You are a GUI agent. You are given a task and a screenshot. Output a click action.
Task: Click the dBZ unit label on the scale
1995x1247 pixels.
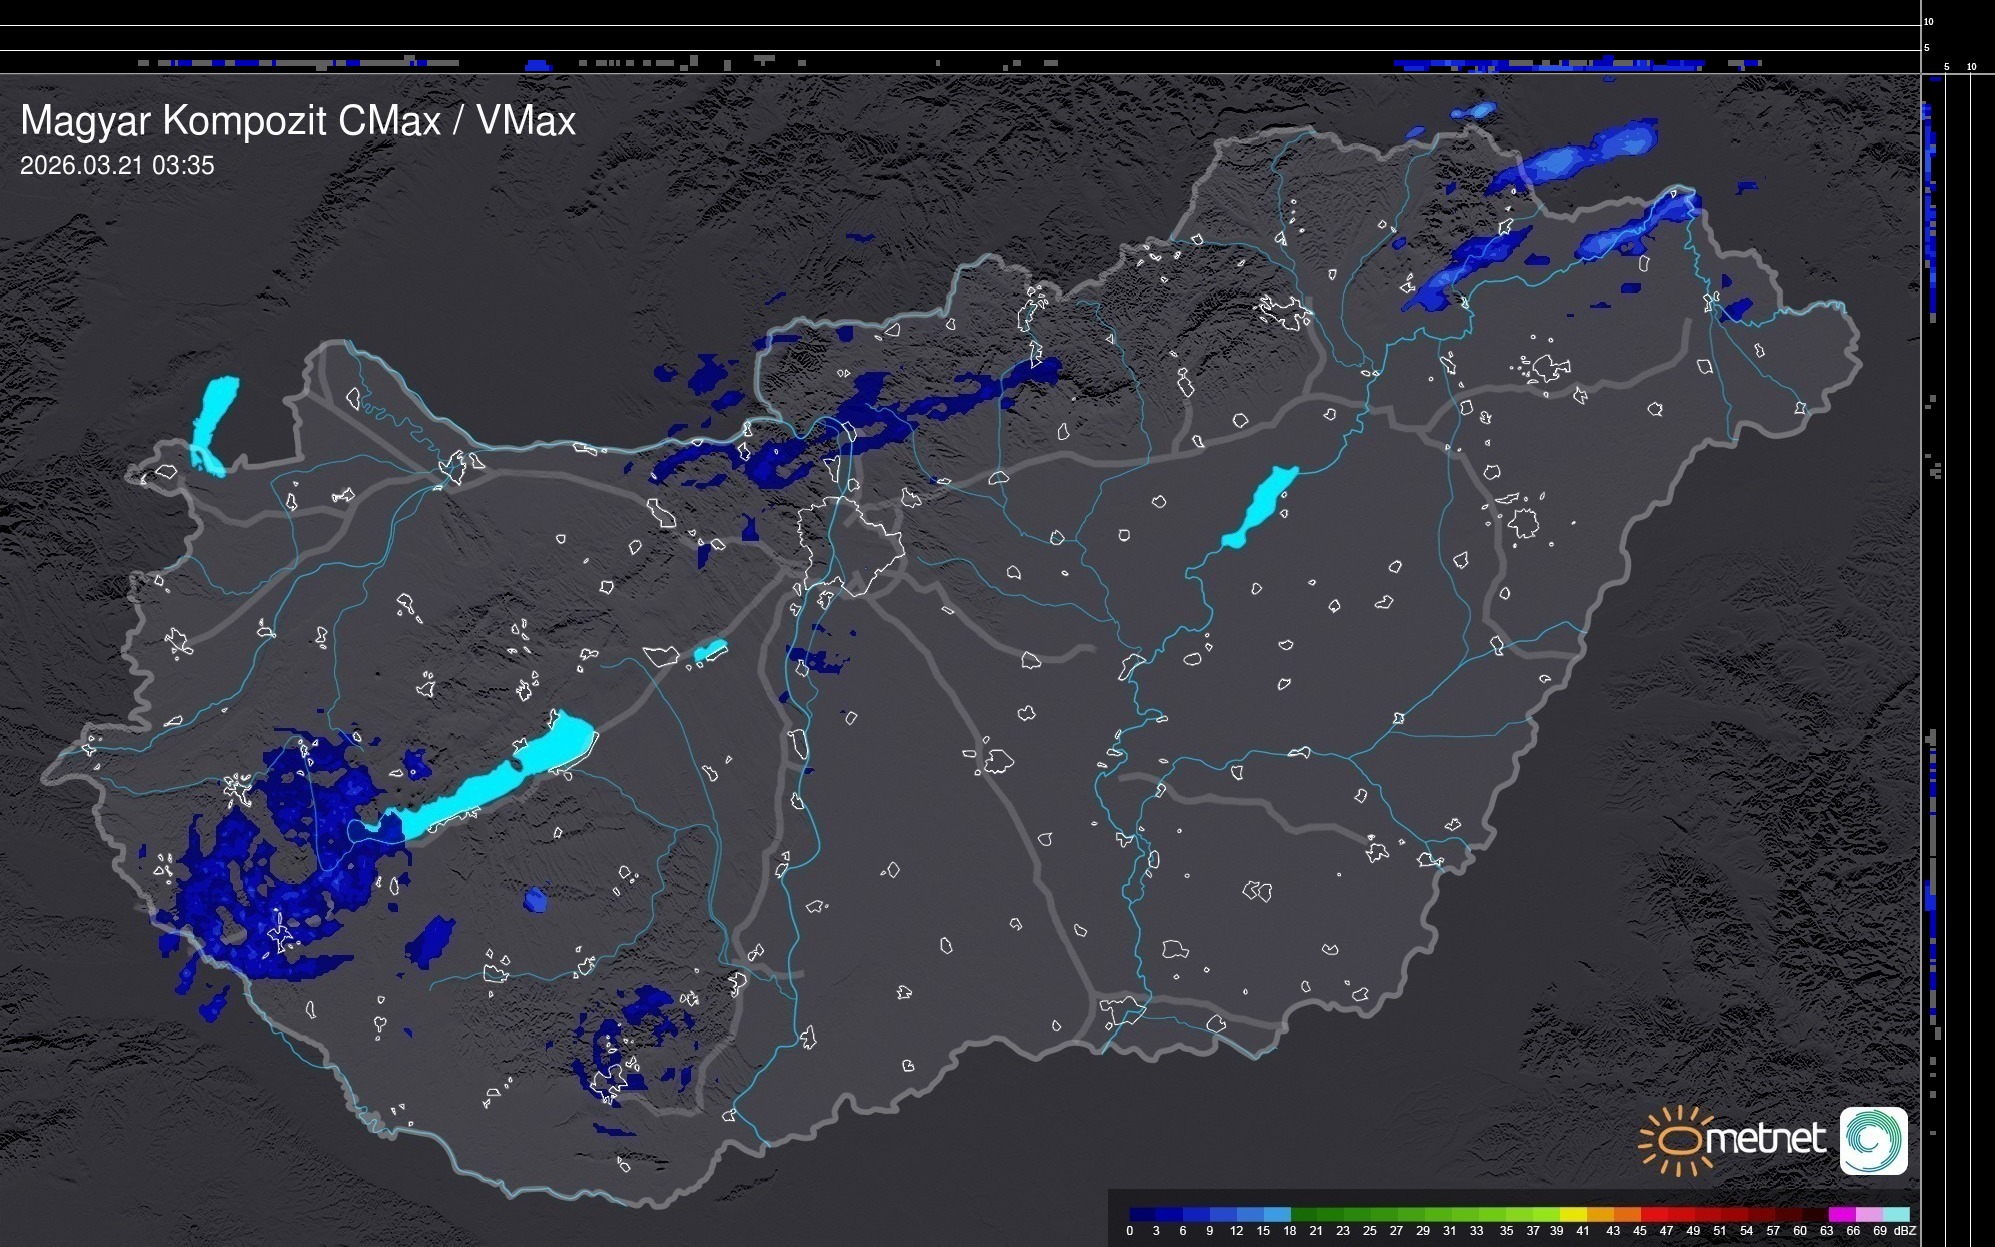click(x=1904, y=1231)
